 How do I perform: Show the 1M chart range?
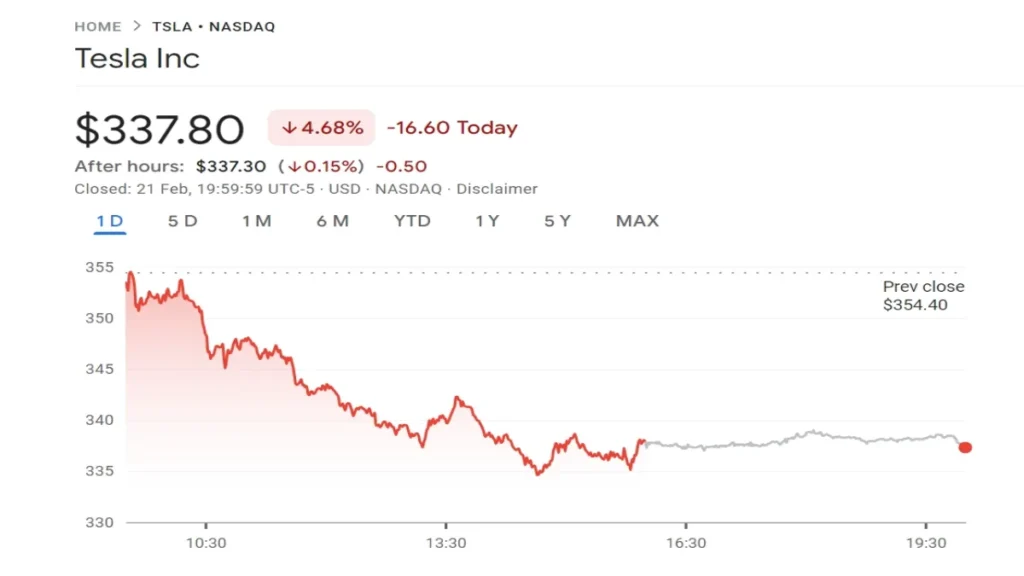(x=257, y=221)
